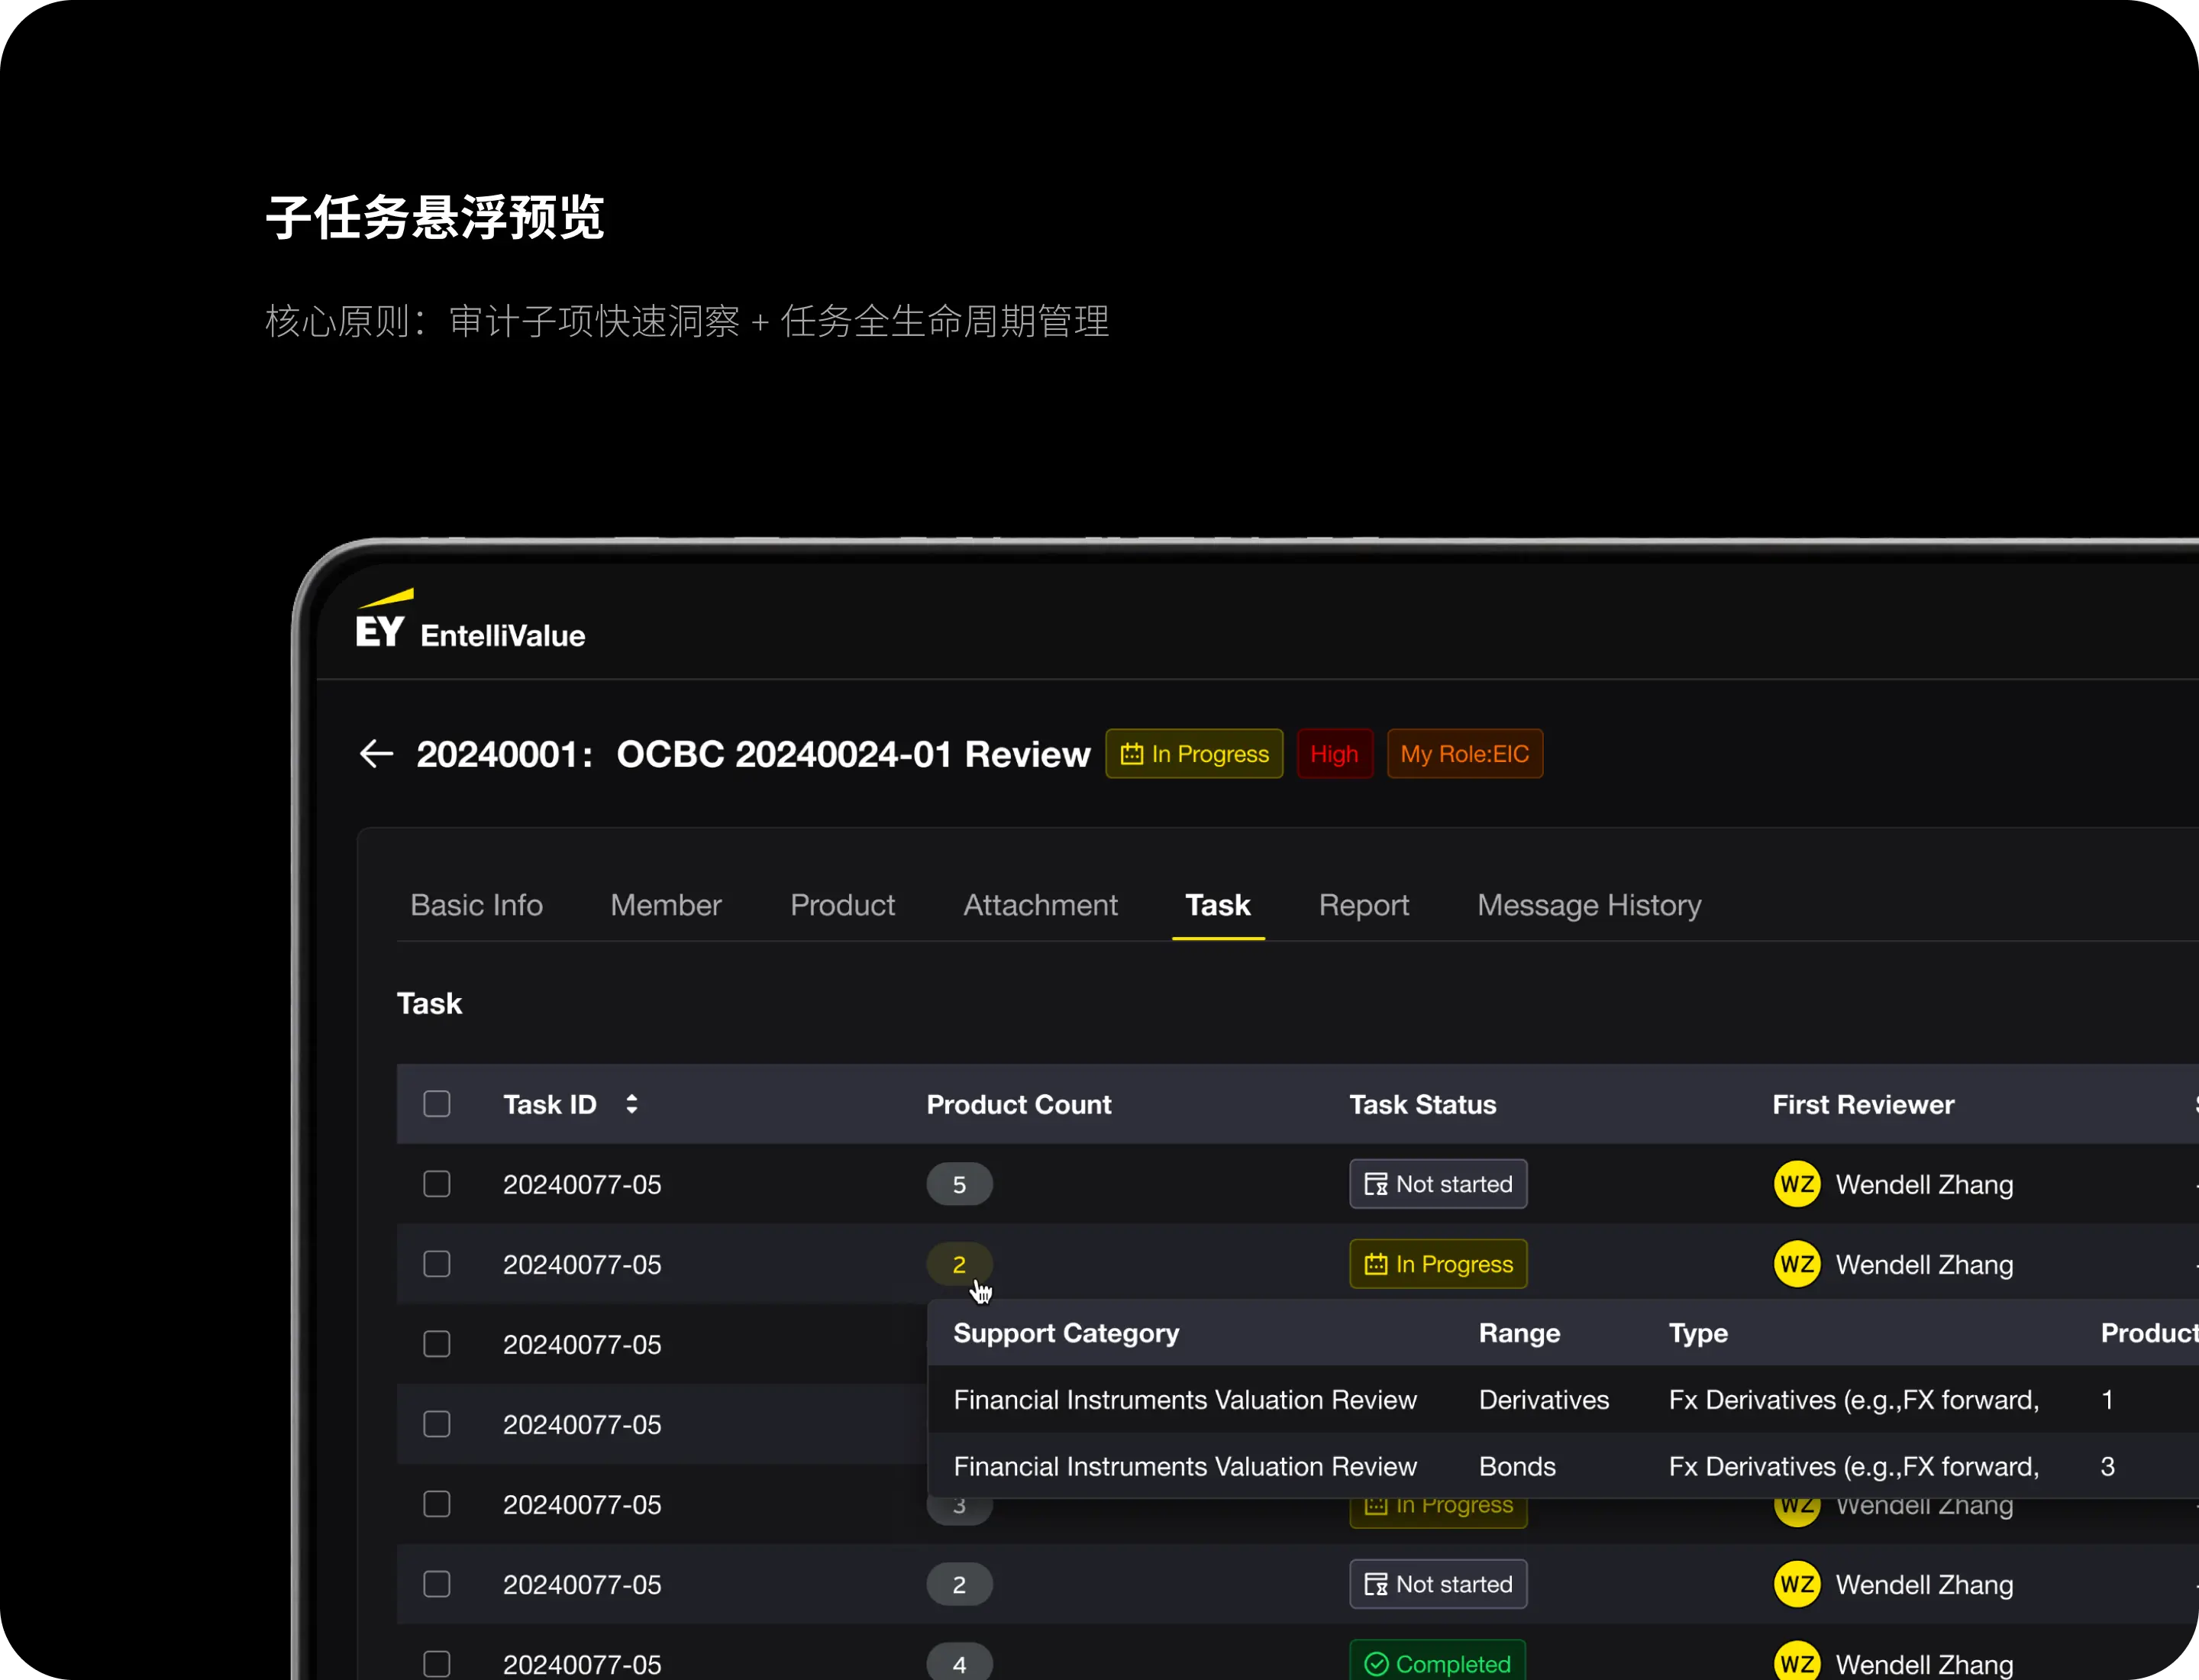Check the row with product count 3
The height and width of the screenshot is (1680, 2199).
(437, 1504)
